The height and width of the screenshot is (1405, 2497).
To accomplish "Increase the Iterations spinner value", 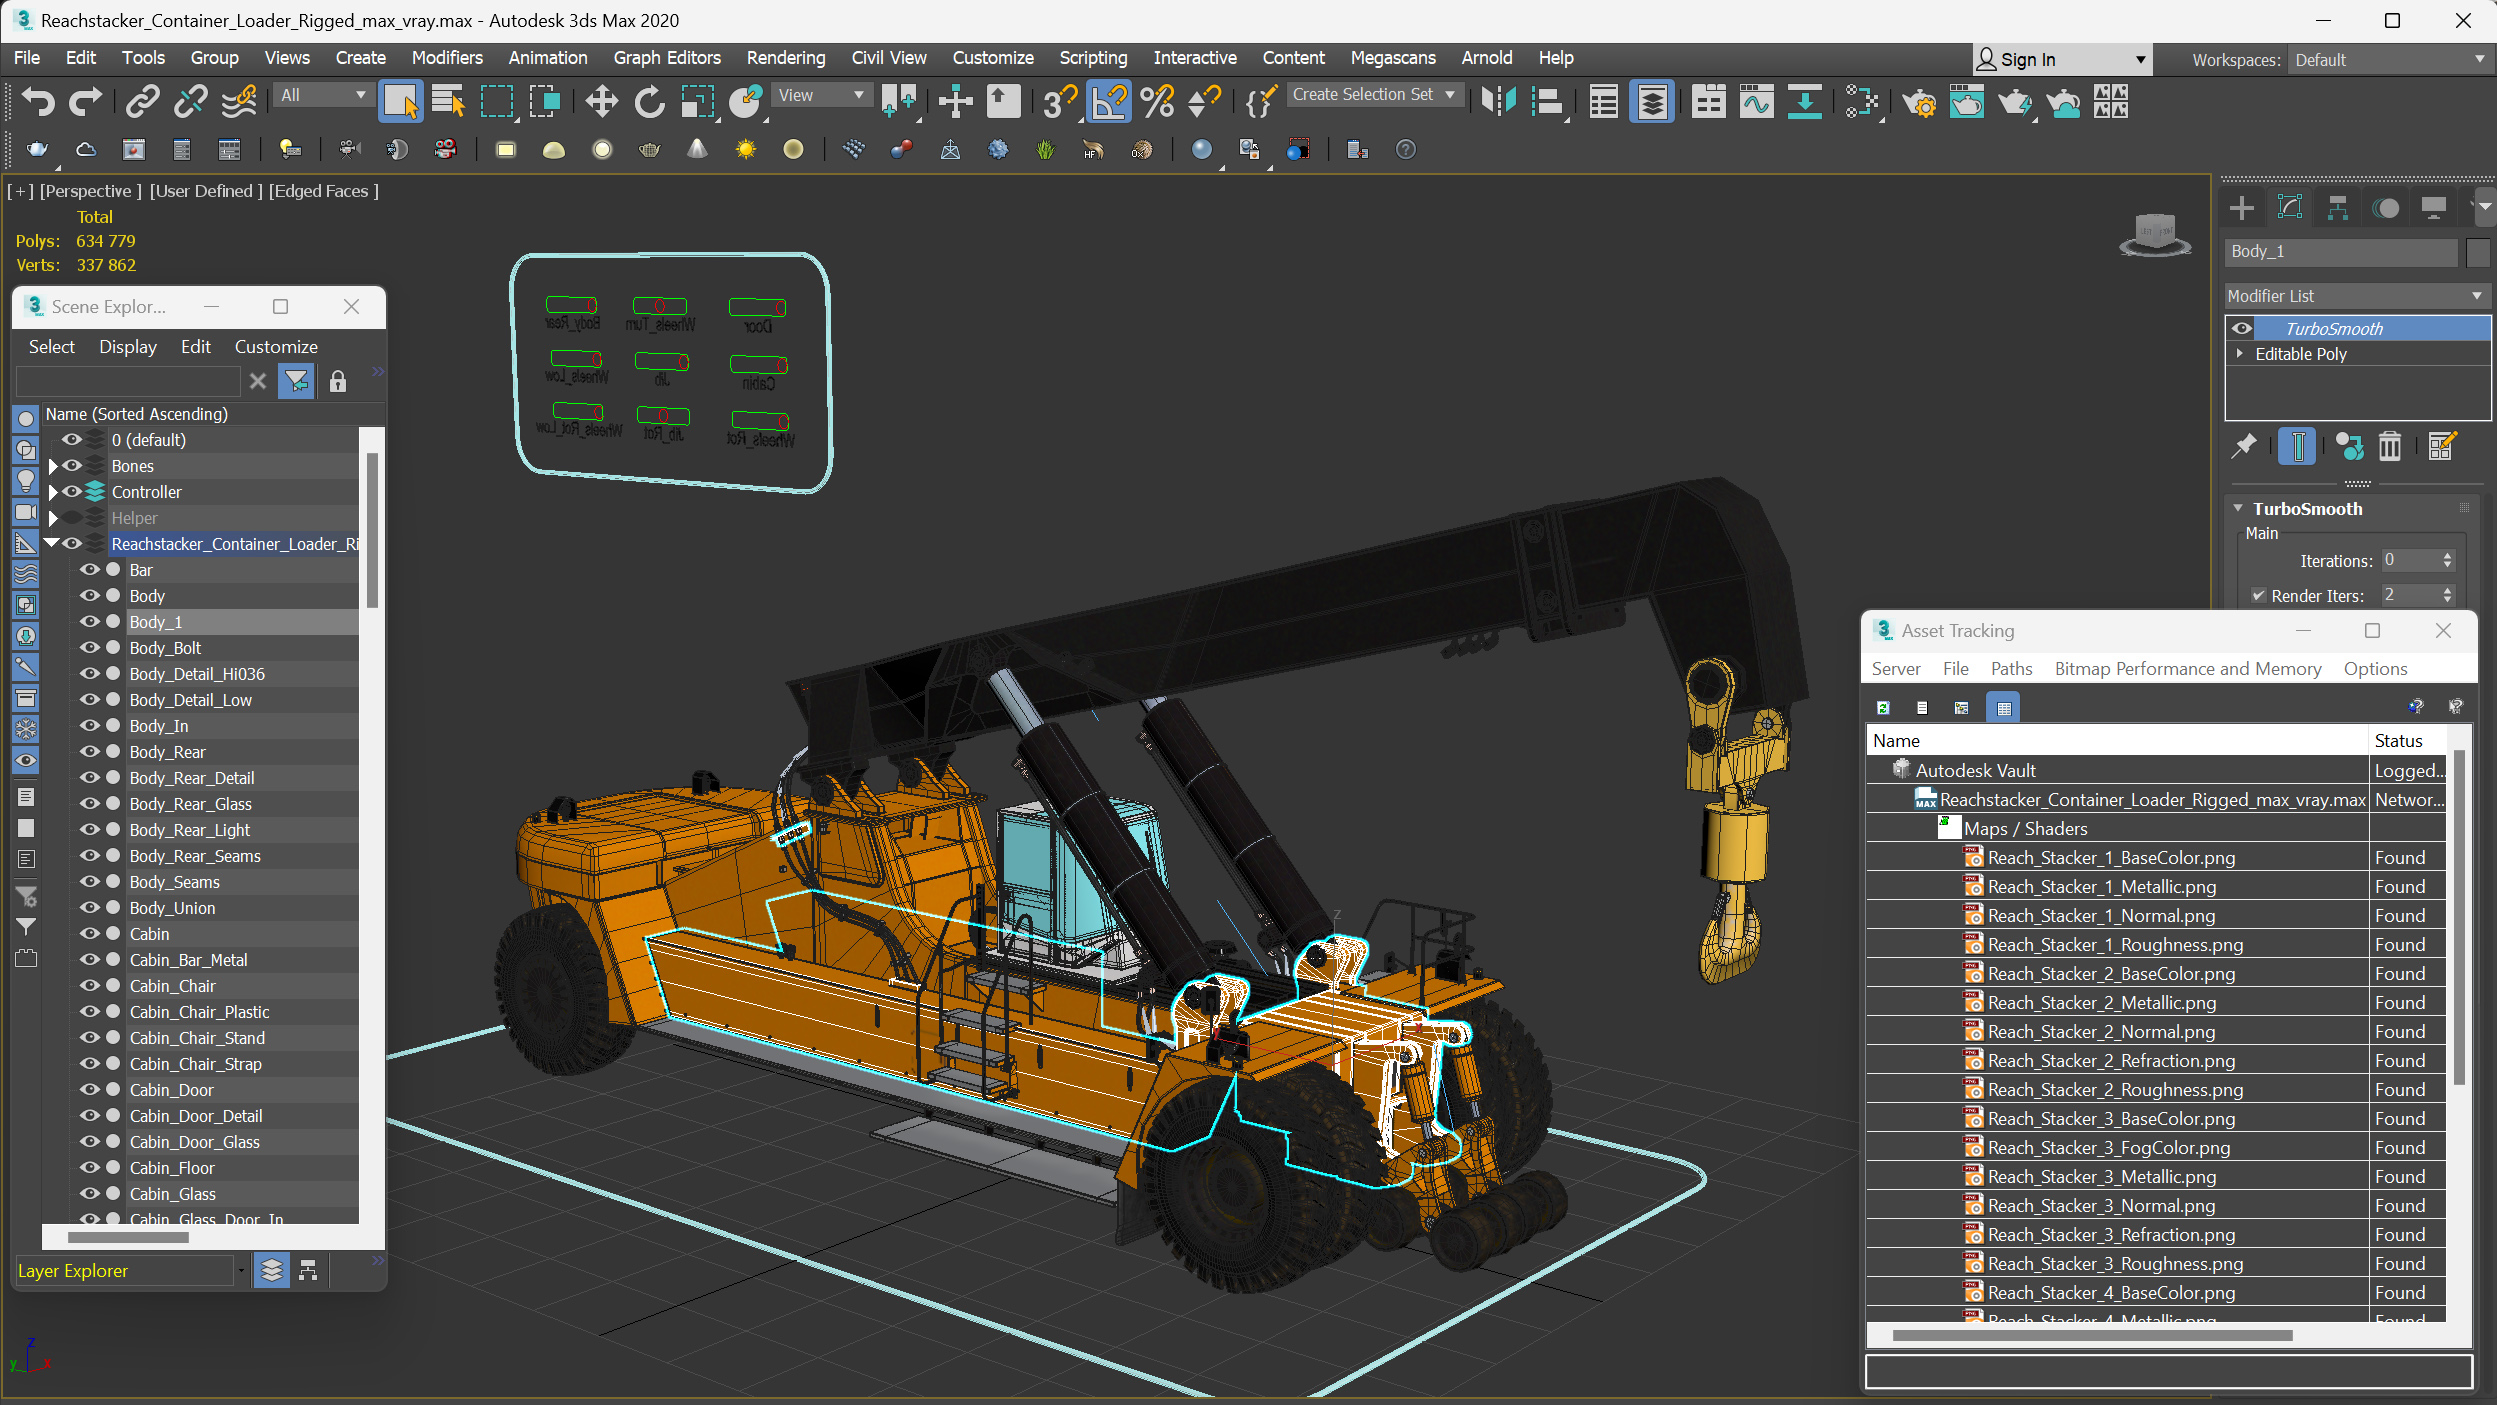I will pyautogui.click(x=2447, y=555).
